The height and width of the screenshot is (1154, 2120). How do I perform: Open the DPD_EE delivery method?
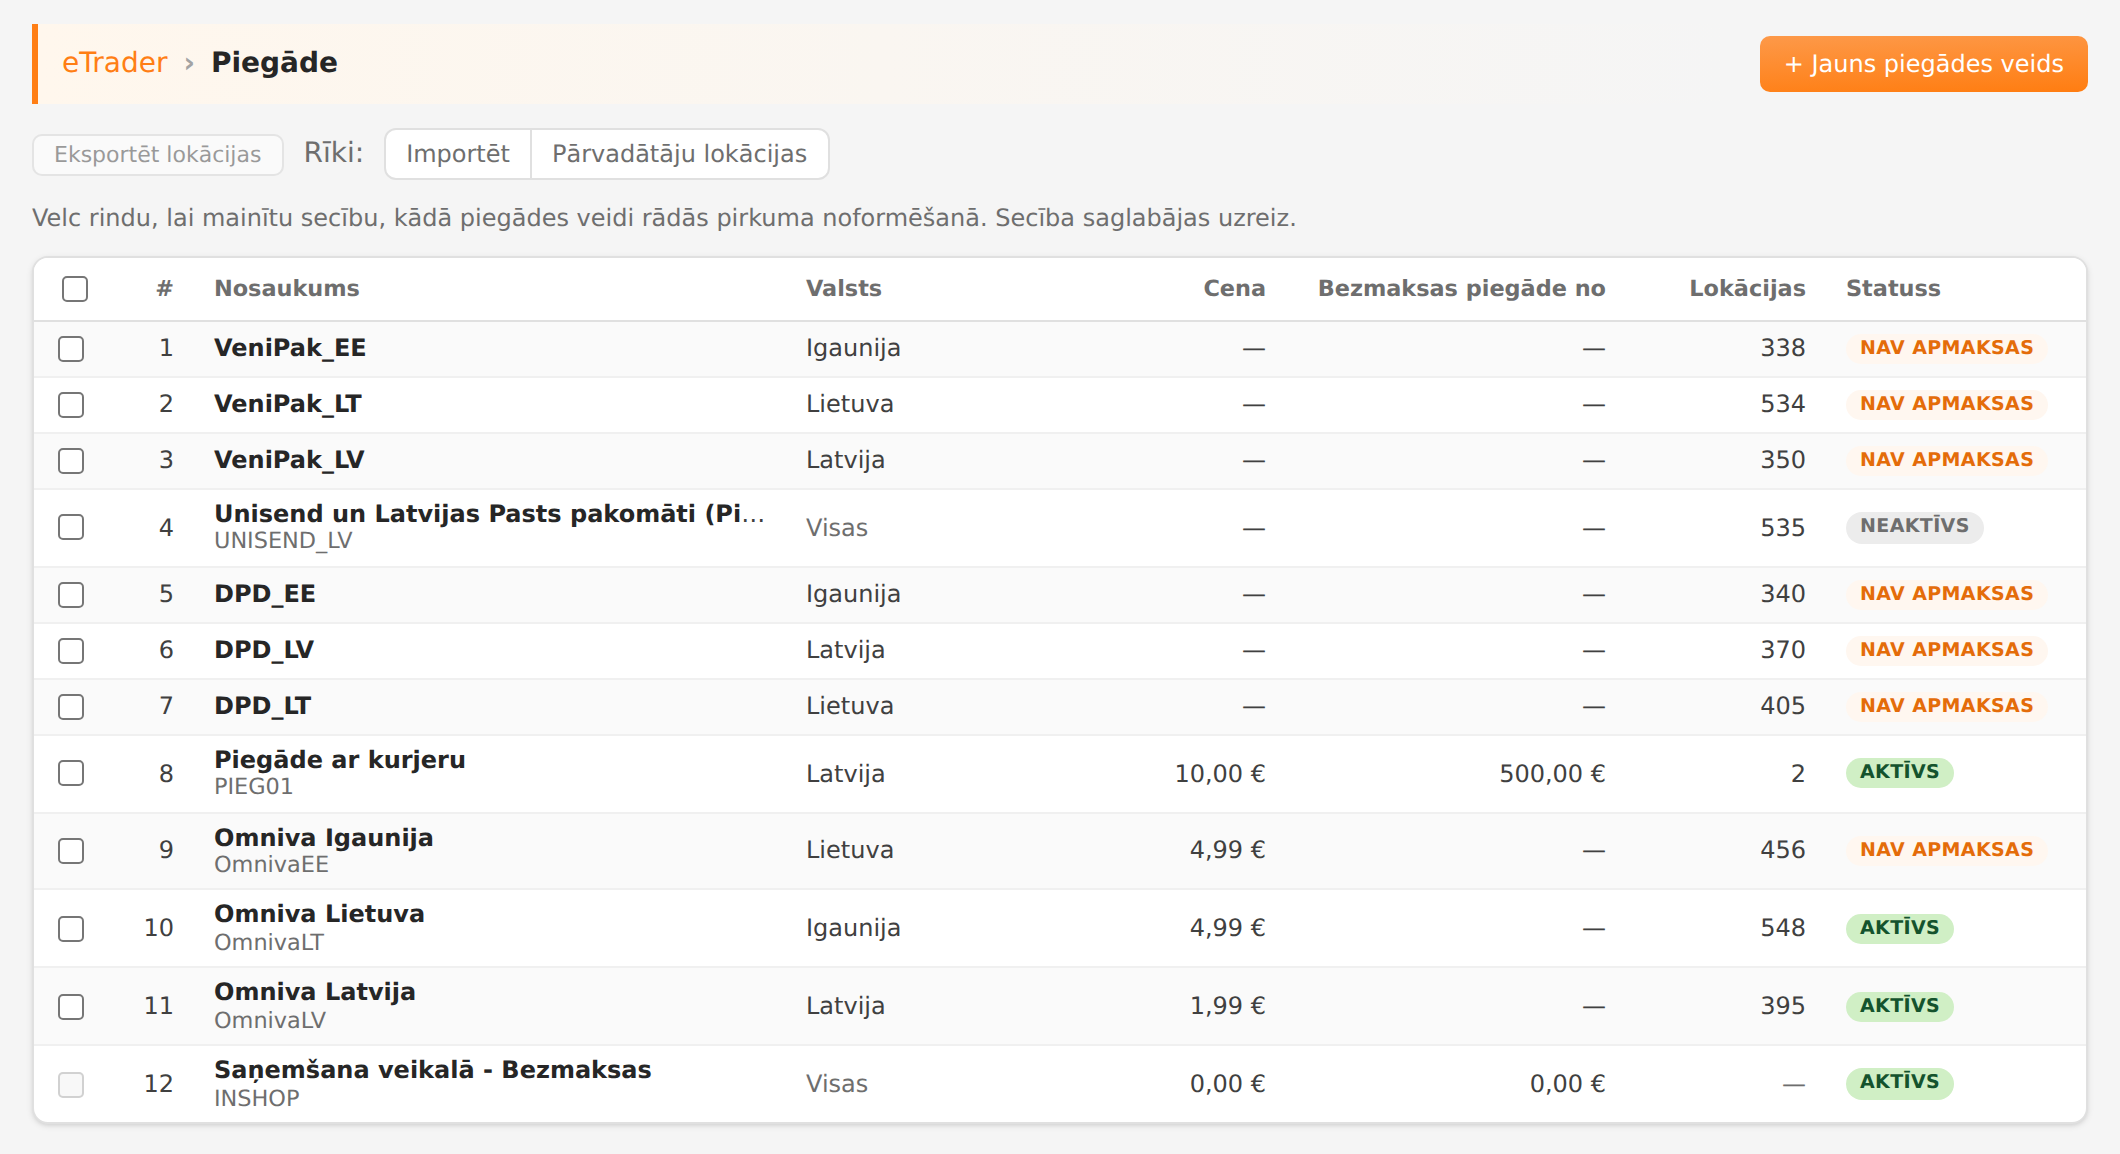(x=265, y=594)
